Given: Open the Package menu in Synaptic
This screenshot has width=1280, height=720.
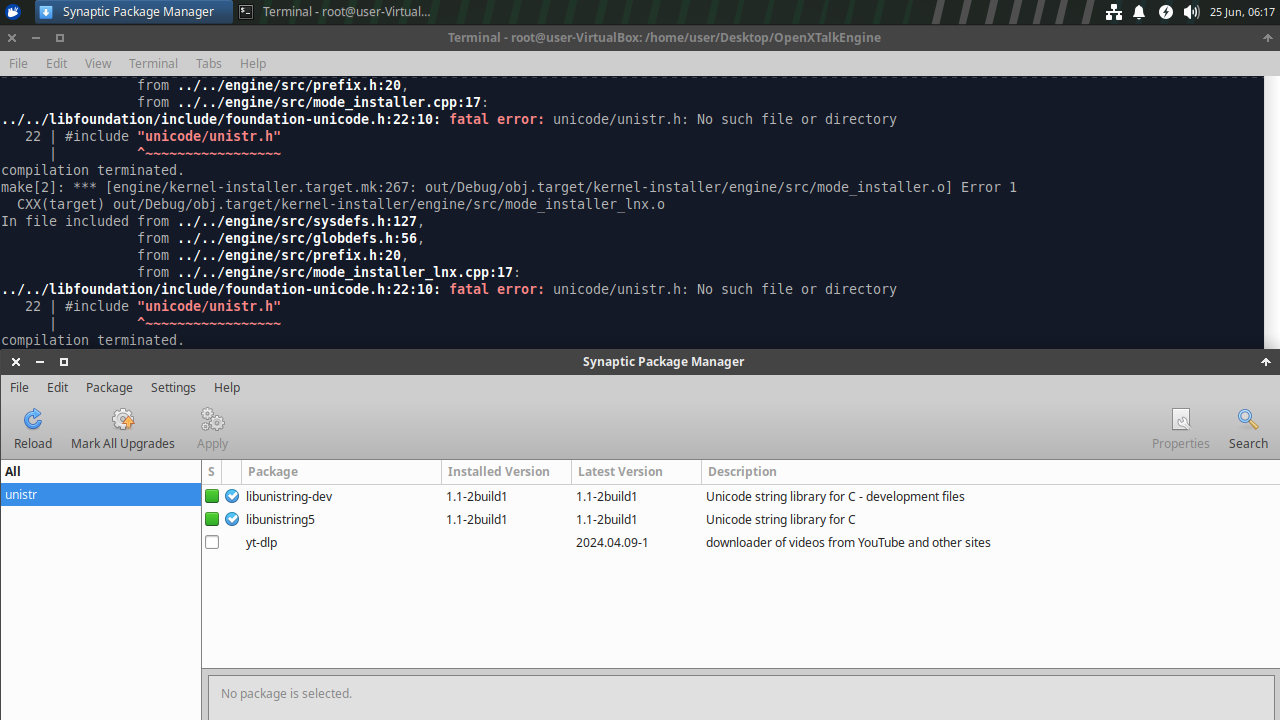Looking at the screenshot, I should click(x=109, y=387).
